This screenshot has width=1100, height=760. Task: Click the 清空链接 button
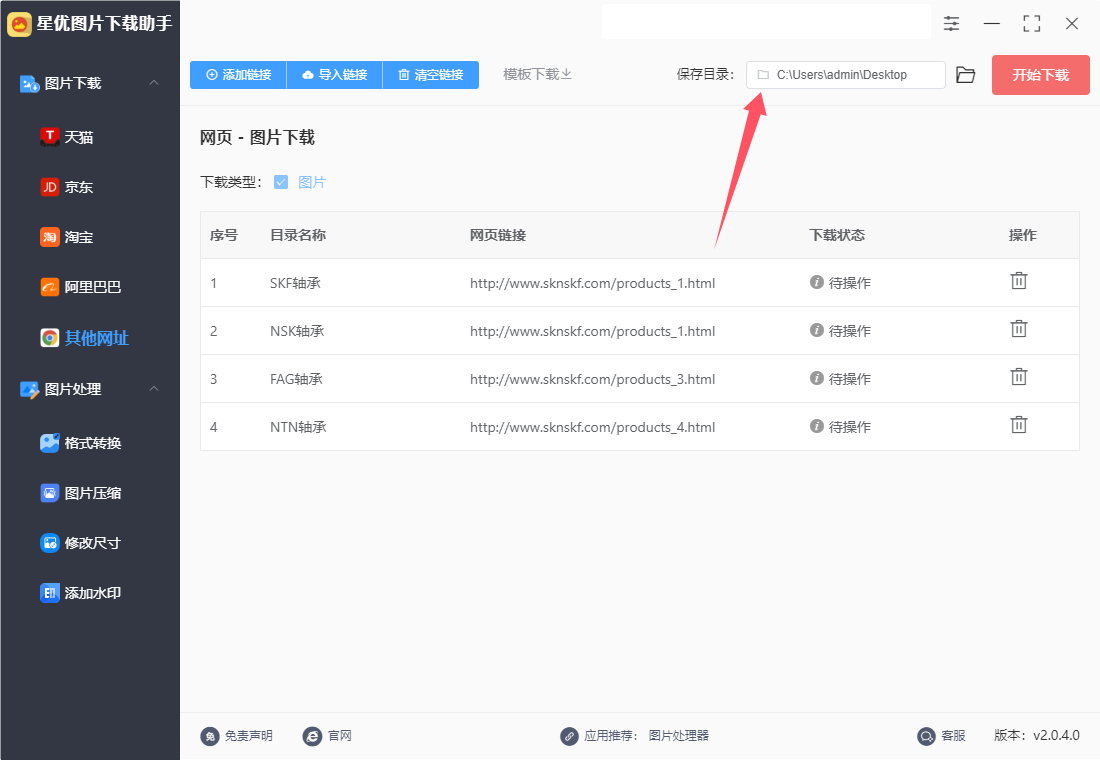(x=431, y=74)
